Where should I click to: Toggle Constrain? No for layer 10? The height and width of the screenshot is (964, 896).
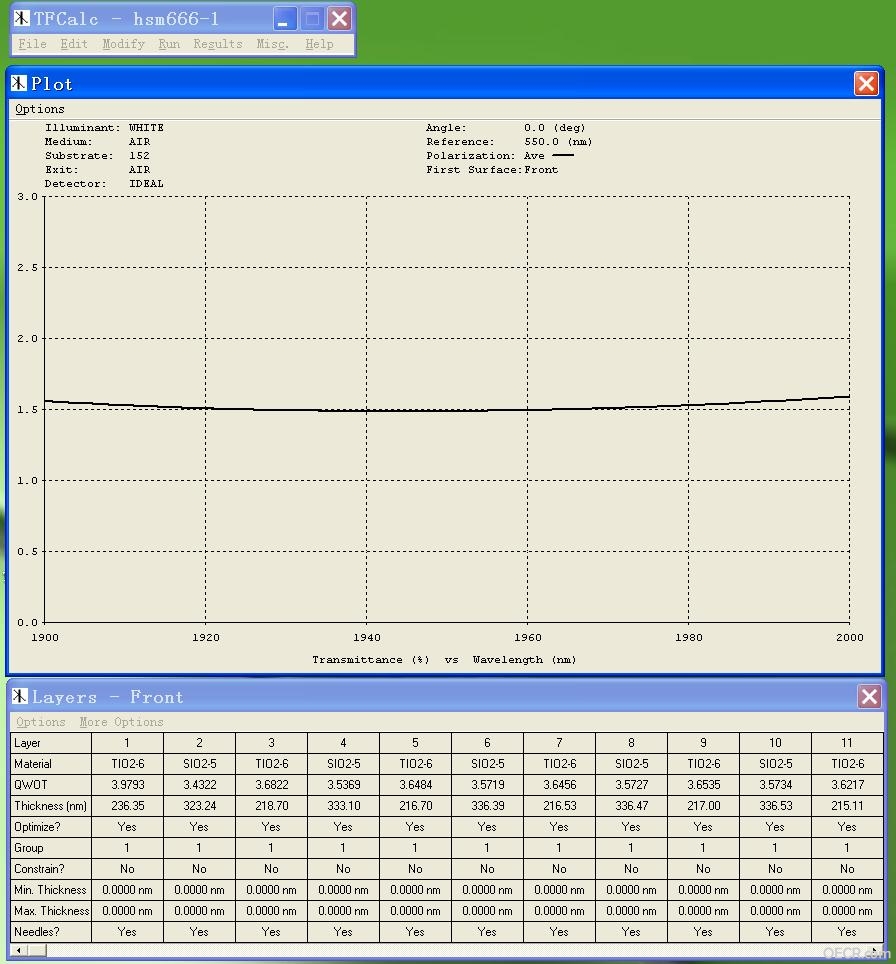(775, 869)
